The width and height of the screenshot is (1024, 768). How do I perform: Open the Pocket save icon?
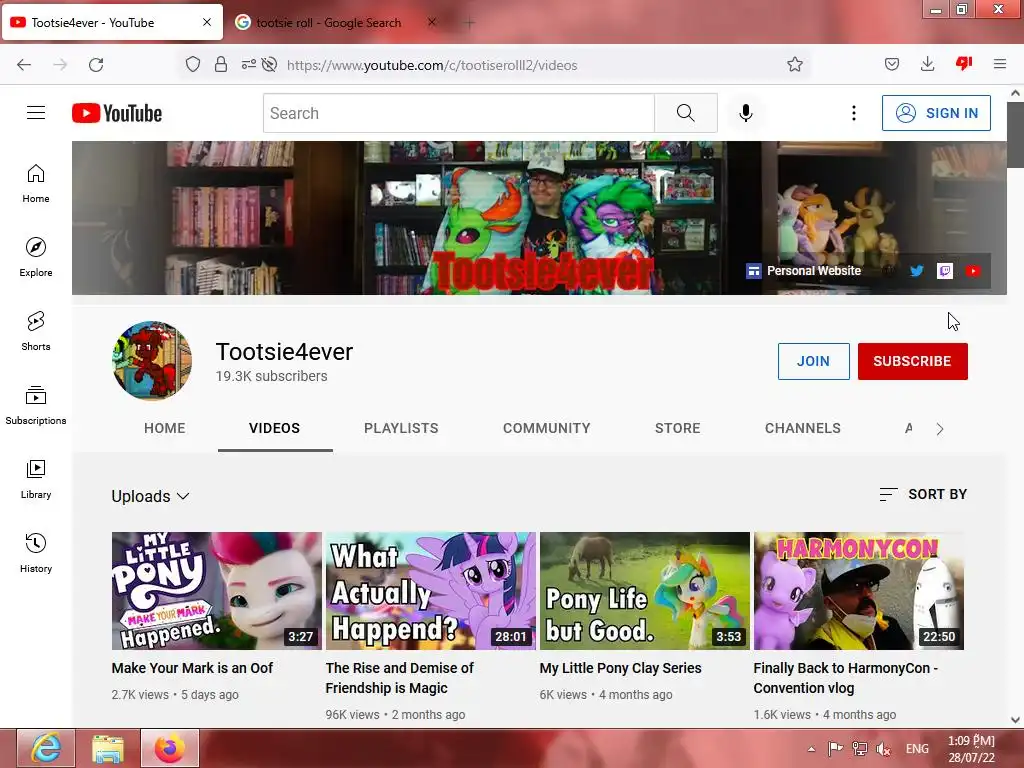click(x=892, y=65)
